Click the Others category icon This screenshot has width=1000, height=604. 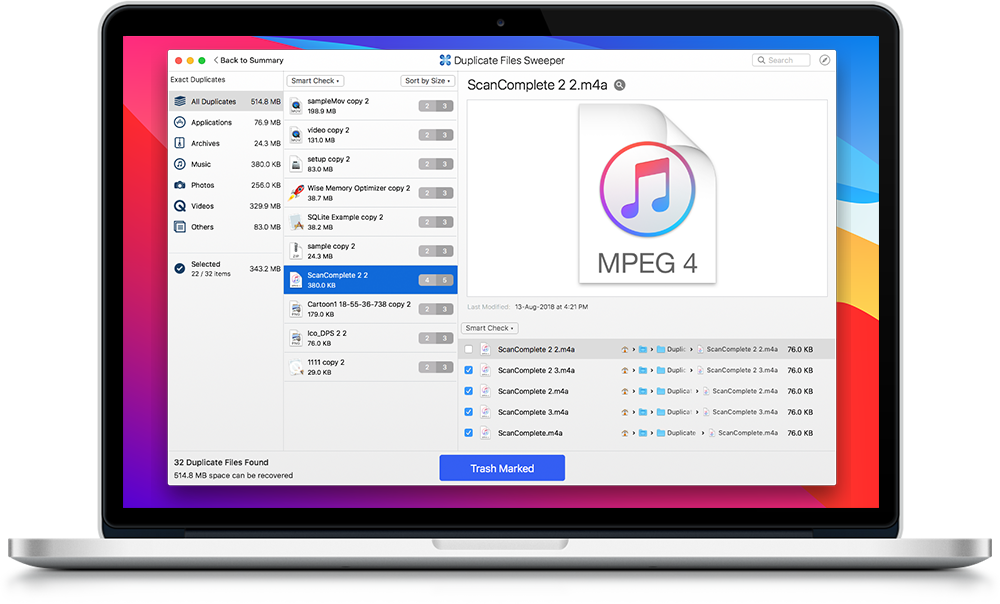click(x=180, y=226)
